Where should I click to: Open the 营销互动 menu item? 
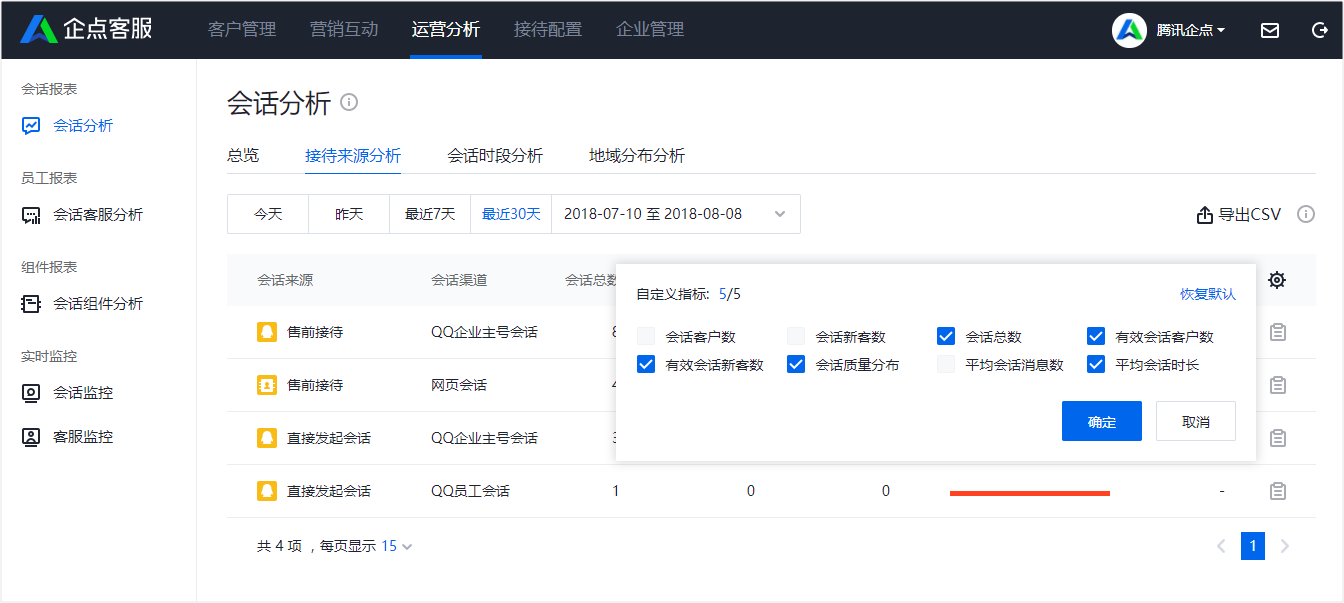(342, 29)
